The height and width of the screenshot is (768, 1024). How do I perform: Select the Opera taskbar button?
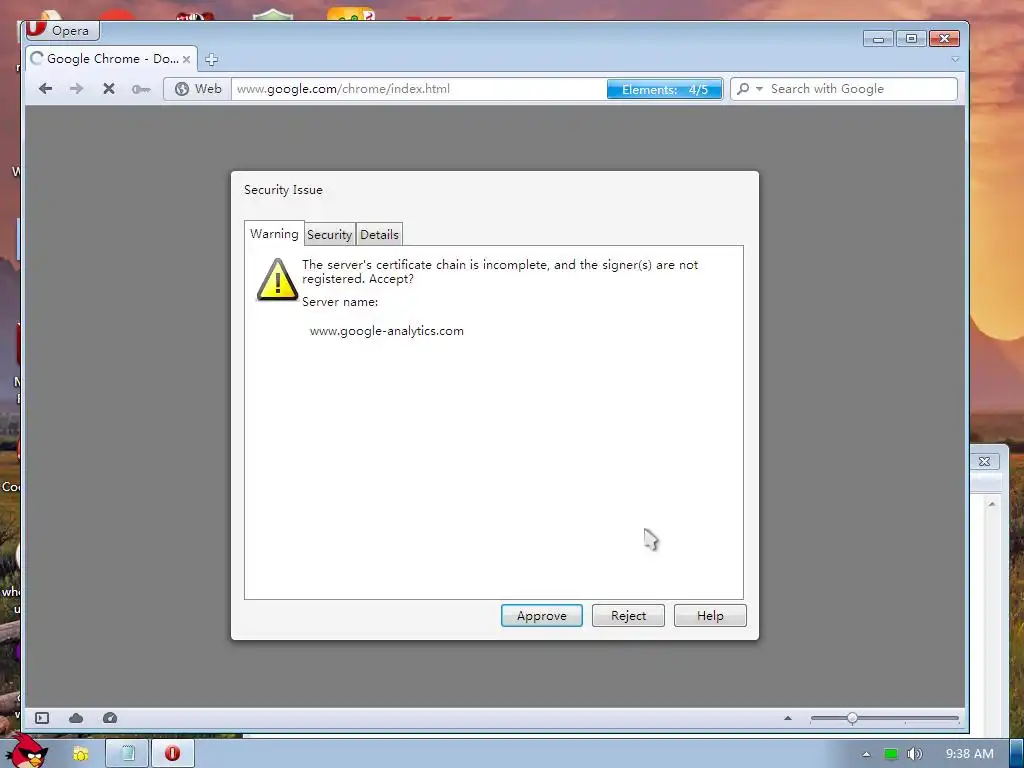pyautogui.click(x=172, y=754)
